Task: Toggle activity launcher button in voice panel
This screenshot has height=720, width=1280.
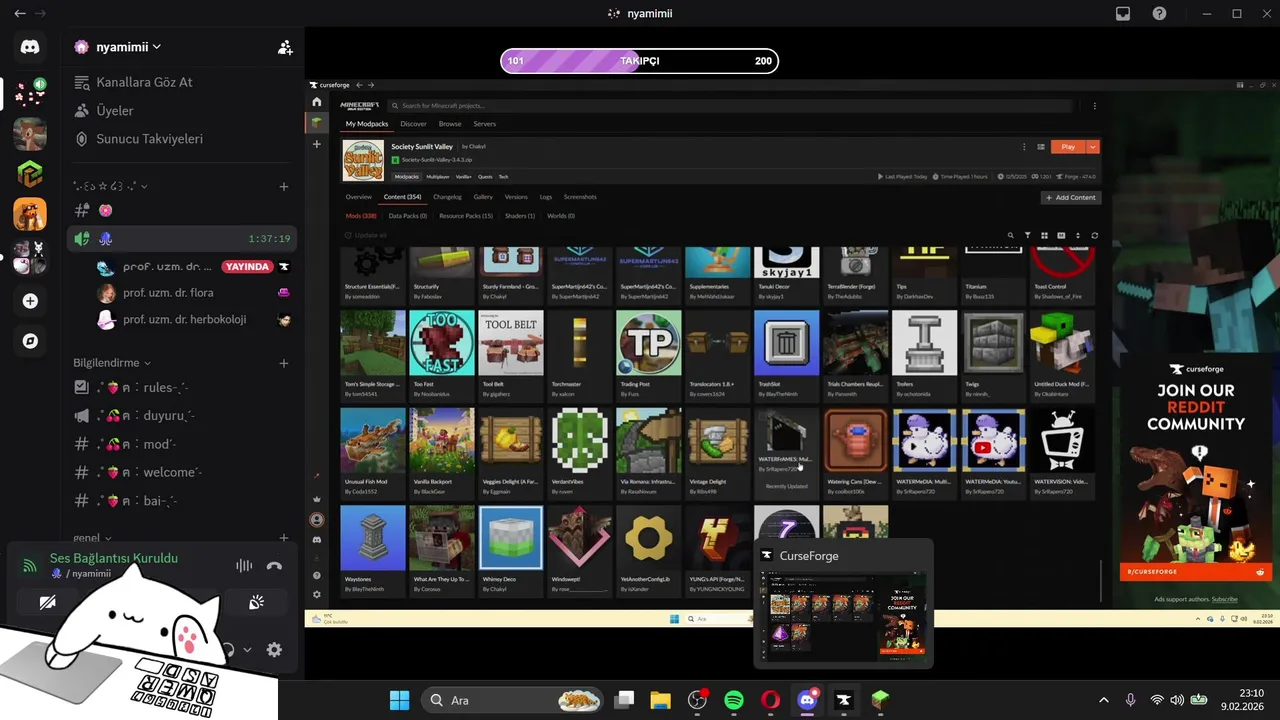Action: coord(257,603)
